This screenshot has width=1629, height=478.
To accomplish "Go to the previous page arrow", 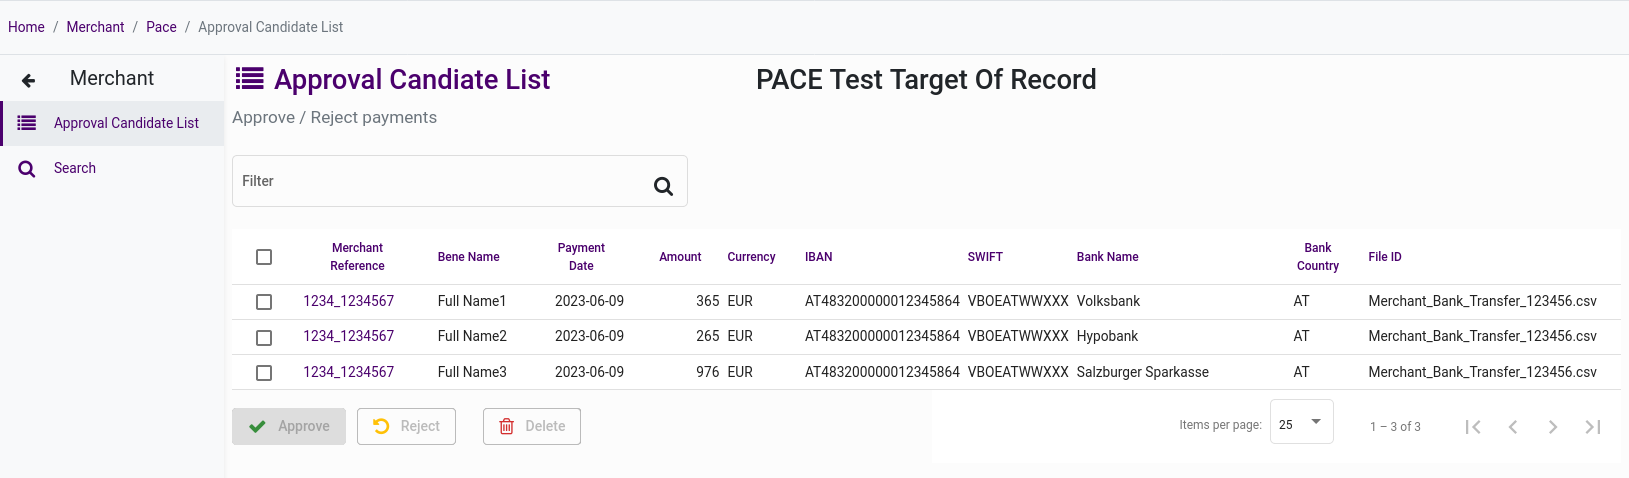I will pos(1513,427).
